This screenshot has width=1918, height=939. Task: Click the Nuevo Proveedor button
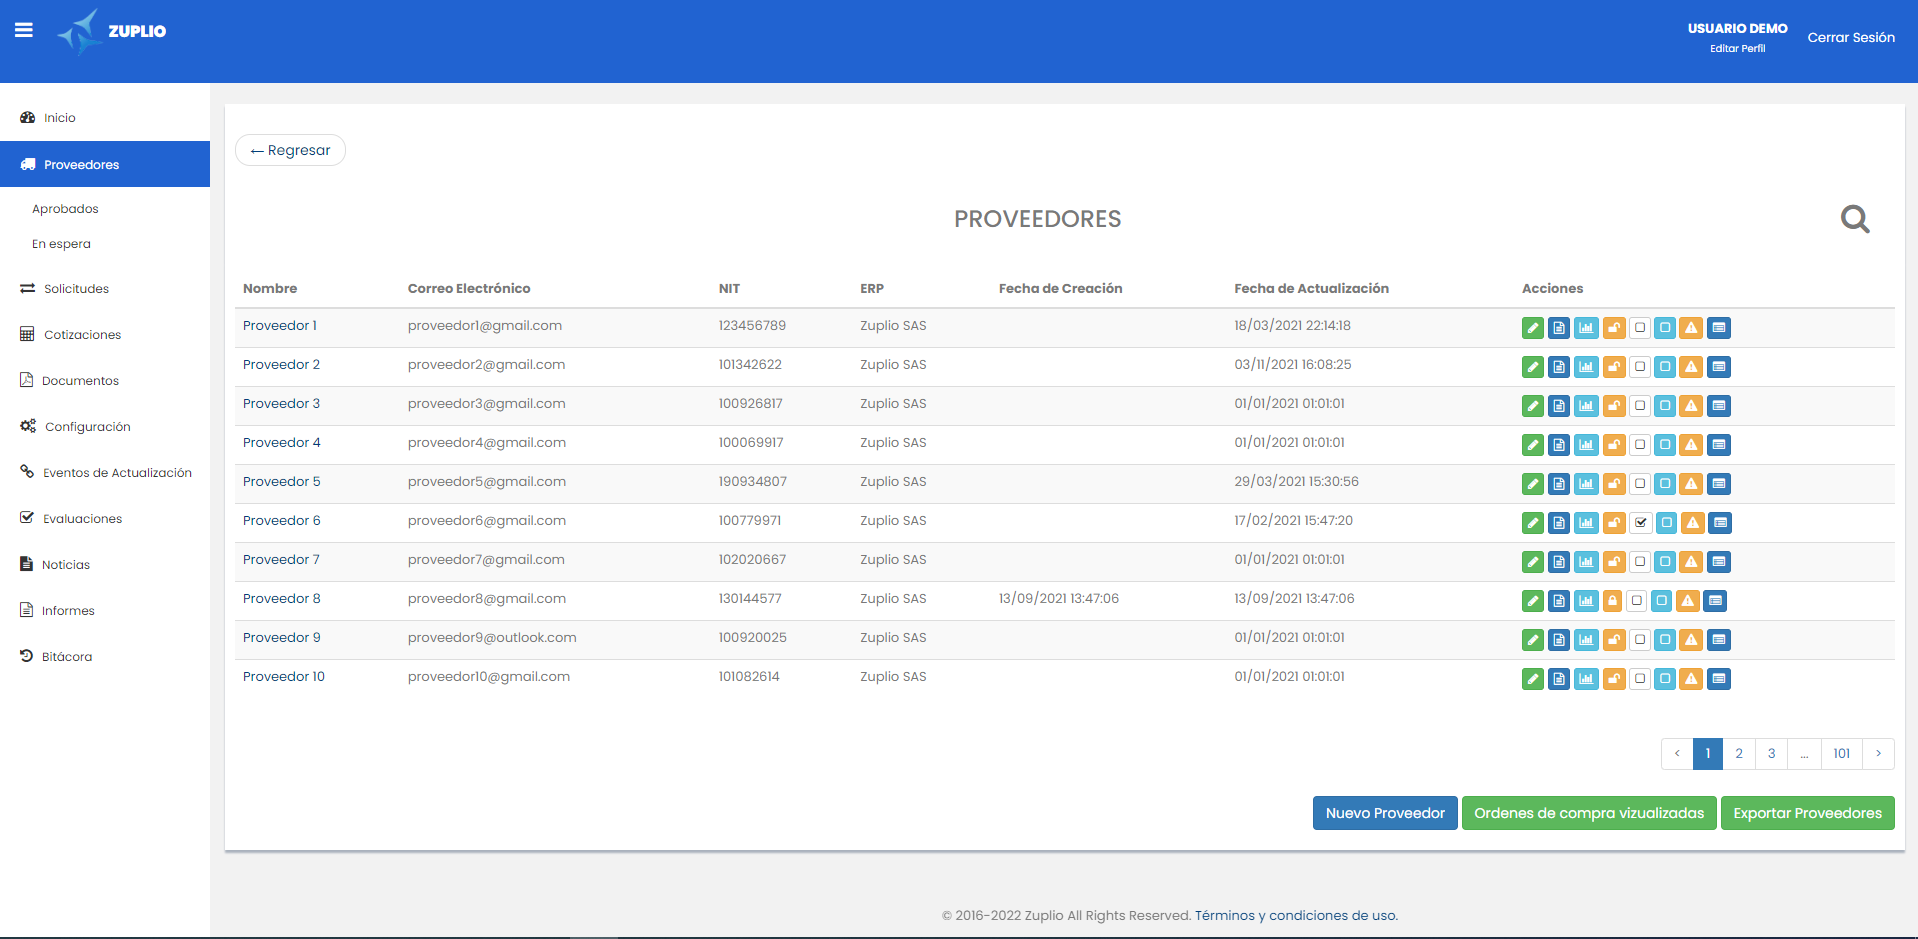click(x=1385, y=813)
